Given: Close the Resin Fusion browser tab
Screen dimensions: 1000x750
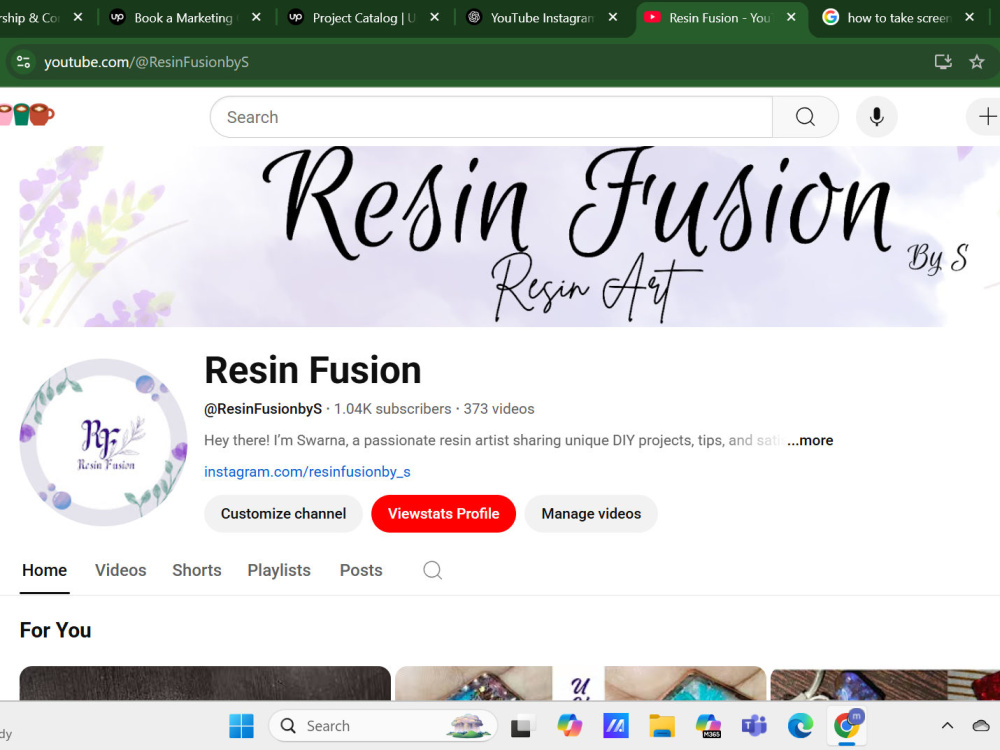Looking at the screenshot, I should (x=791, y=17).
